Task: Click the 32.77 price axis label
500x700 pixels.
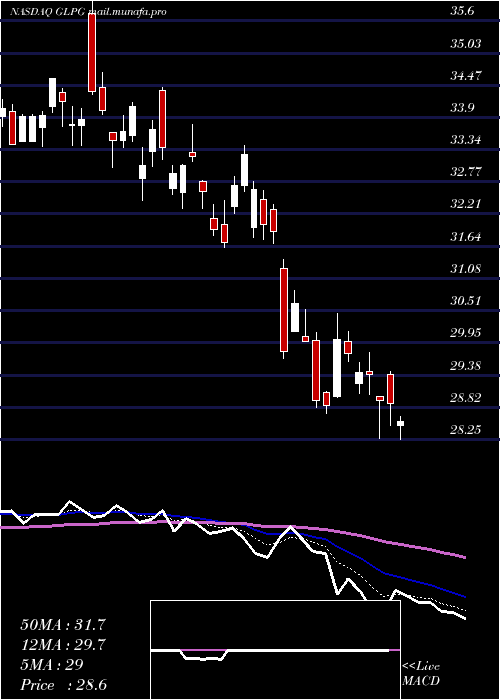Action: click(x=466, y=172)
